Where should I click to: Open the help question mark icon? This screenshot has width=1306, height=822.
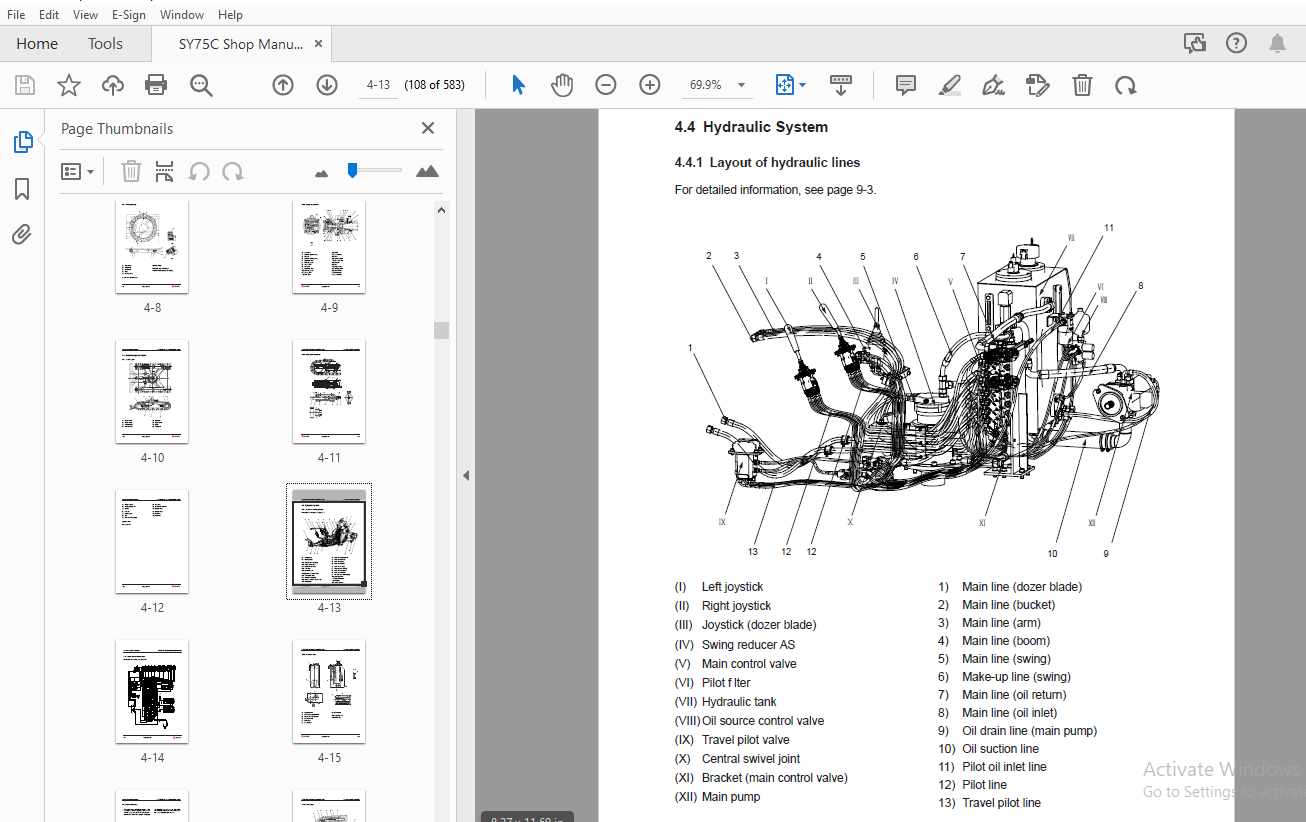point(1237,43)
